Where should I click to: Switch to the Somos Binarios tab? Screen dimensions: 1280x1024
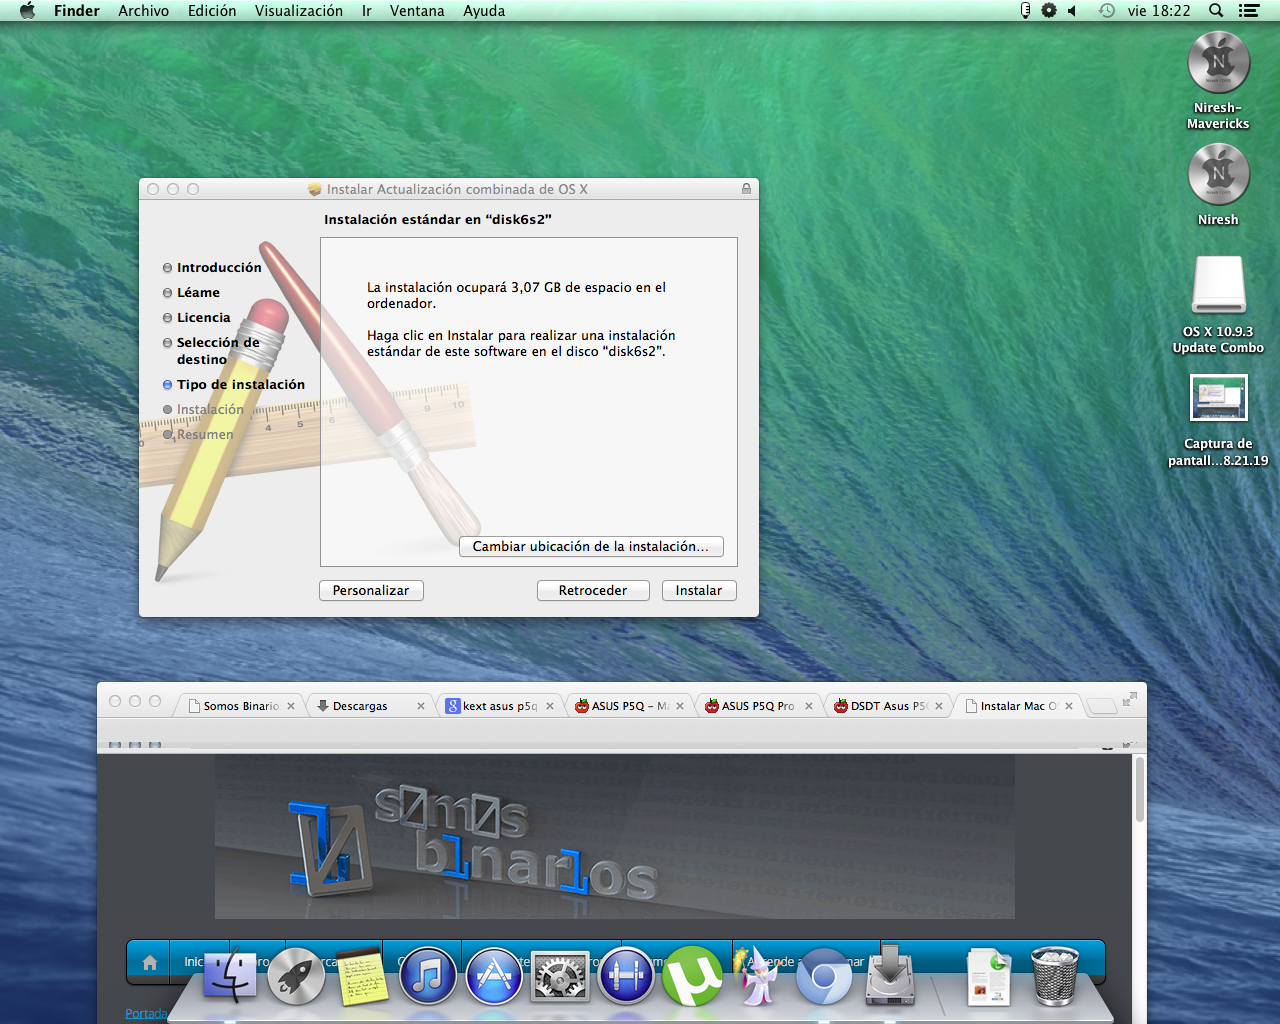pyautogui.click(x=240, y=706)
